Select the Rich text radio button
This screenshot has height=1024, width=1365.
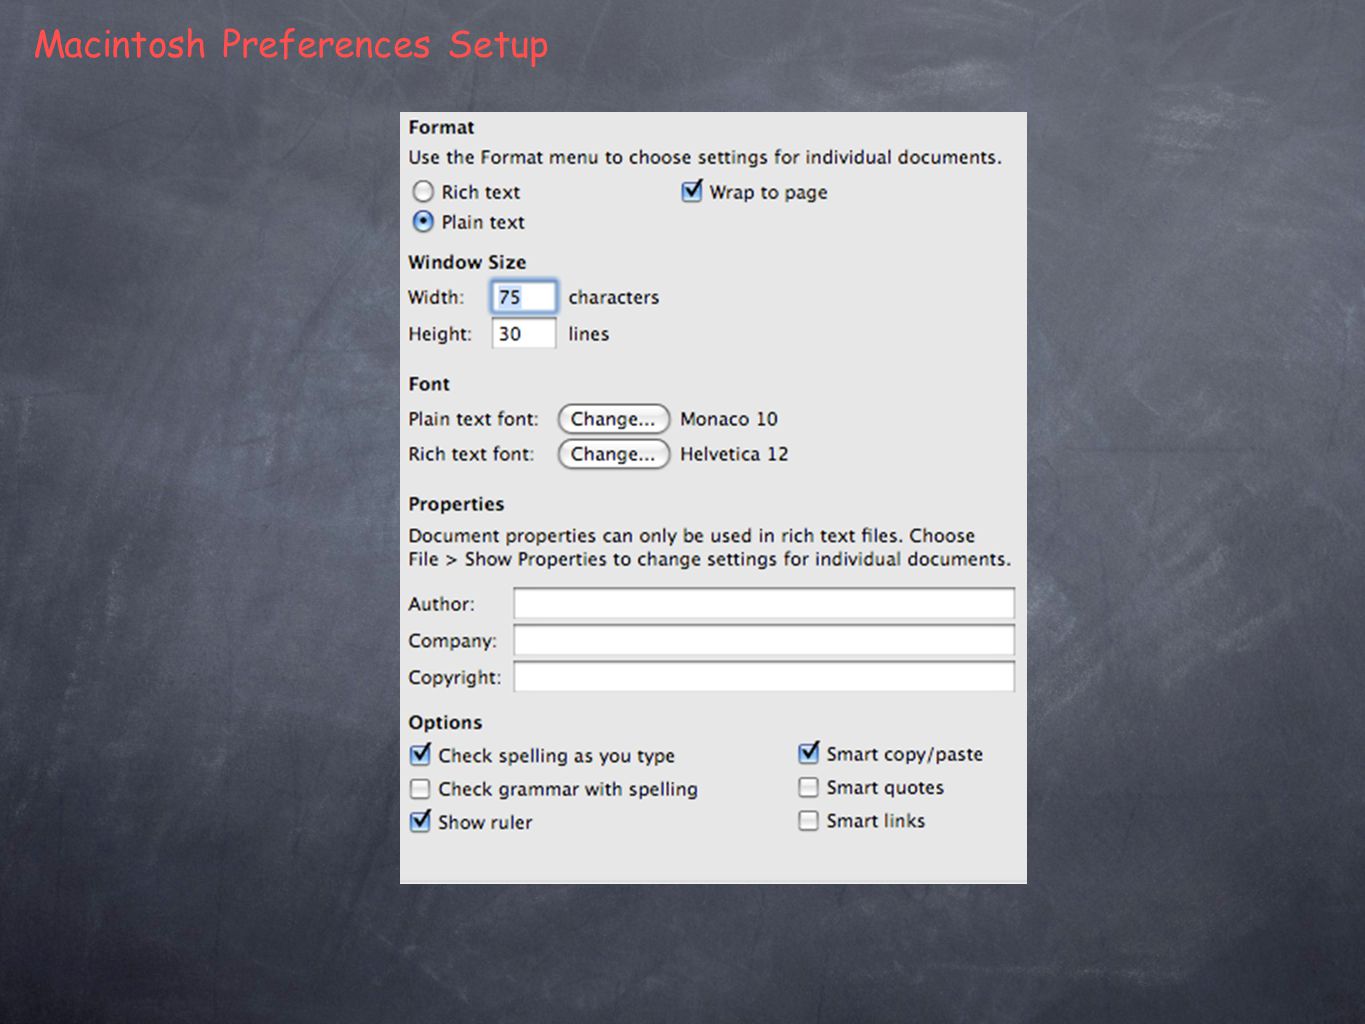coord(423,191)
